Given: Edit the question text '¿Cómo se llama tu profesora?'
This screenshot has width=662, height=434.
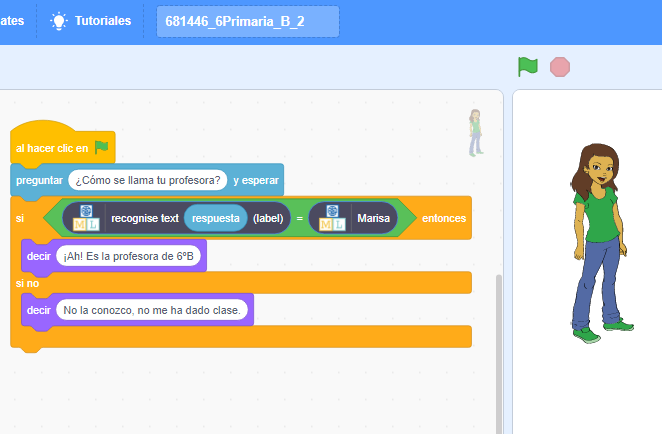Looking at the screenshot, I should pos(148,180).
